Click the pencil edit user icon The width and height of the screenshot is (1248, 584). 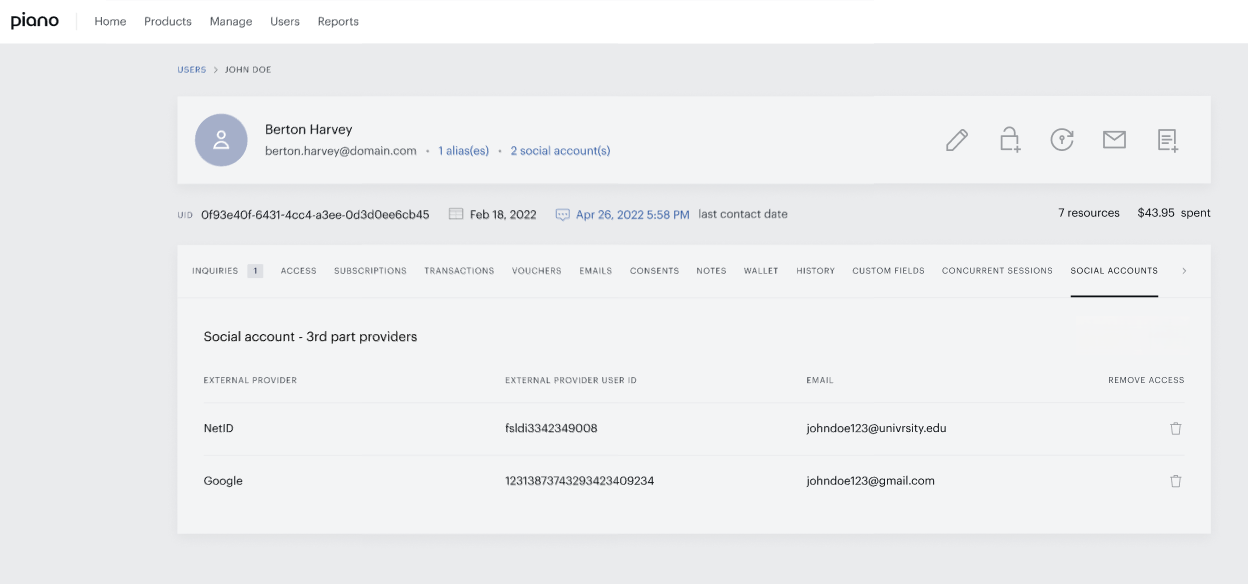click(956, 140)
